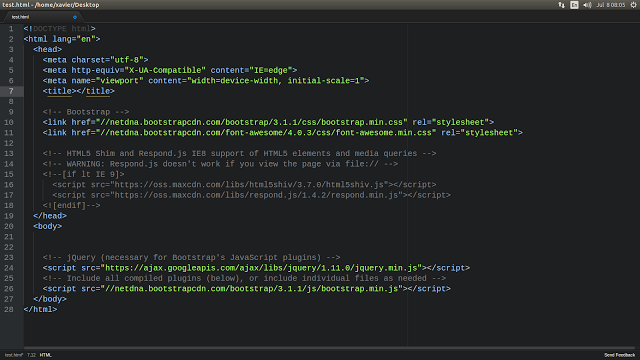Click the modified dot on test.html tab

point(75,17)
